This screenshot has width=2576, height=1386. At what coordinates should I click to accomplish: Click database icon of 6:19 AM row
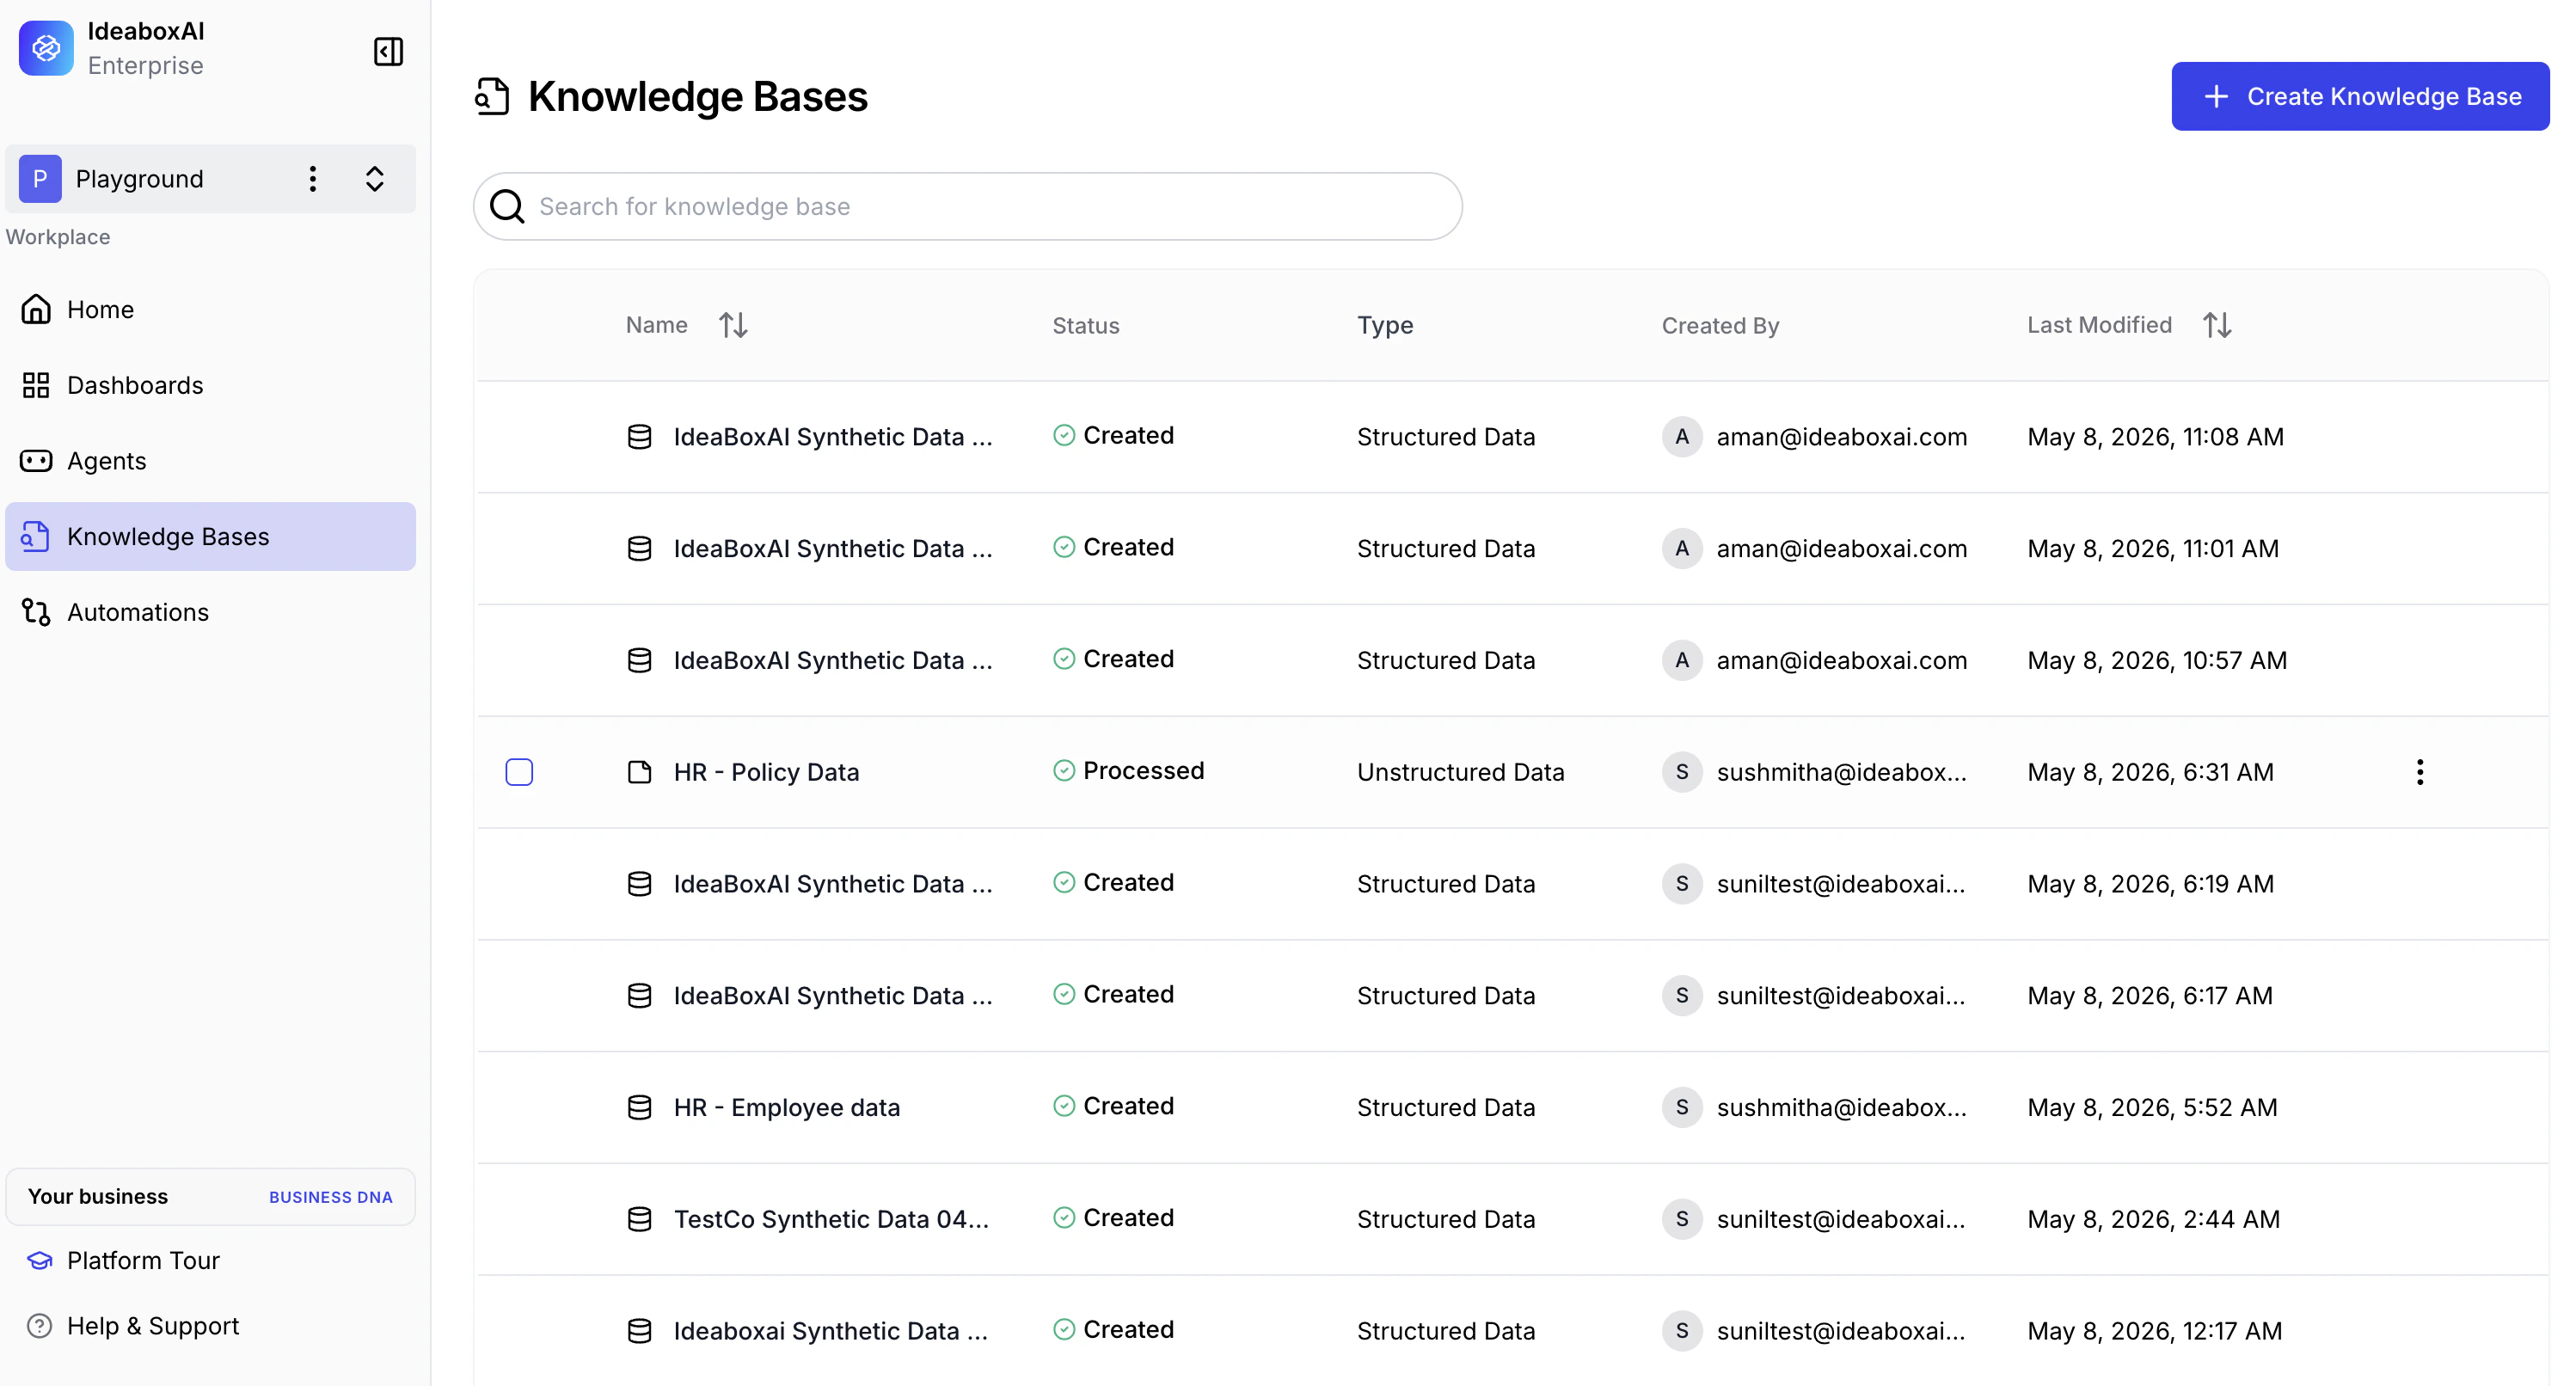click(639, 884)
